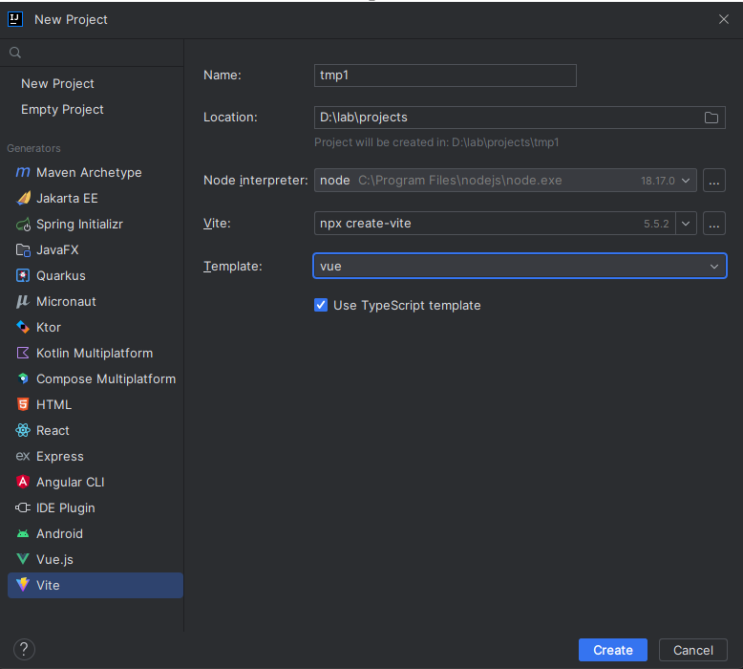Expand the Template dropdown showing vue
The image size is (743, 669).
coord(520,266)
